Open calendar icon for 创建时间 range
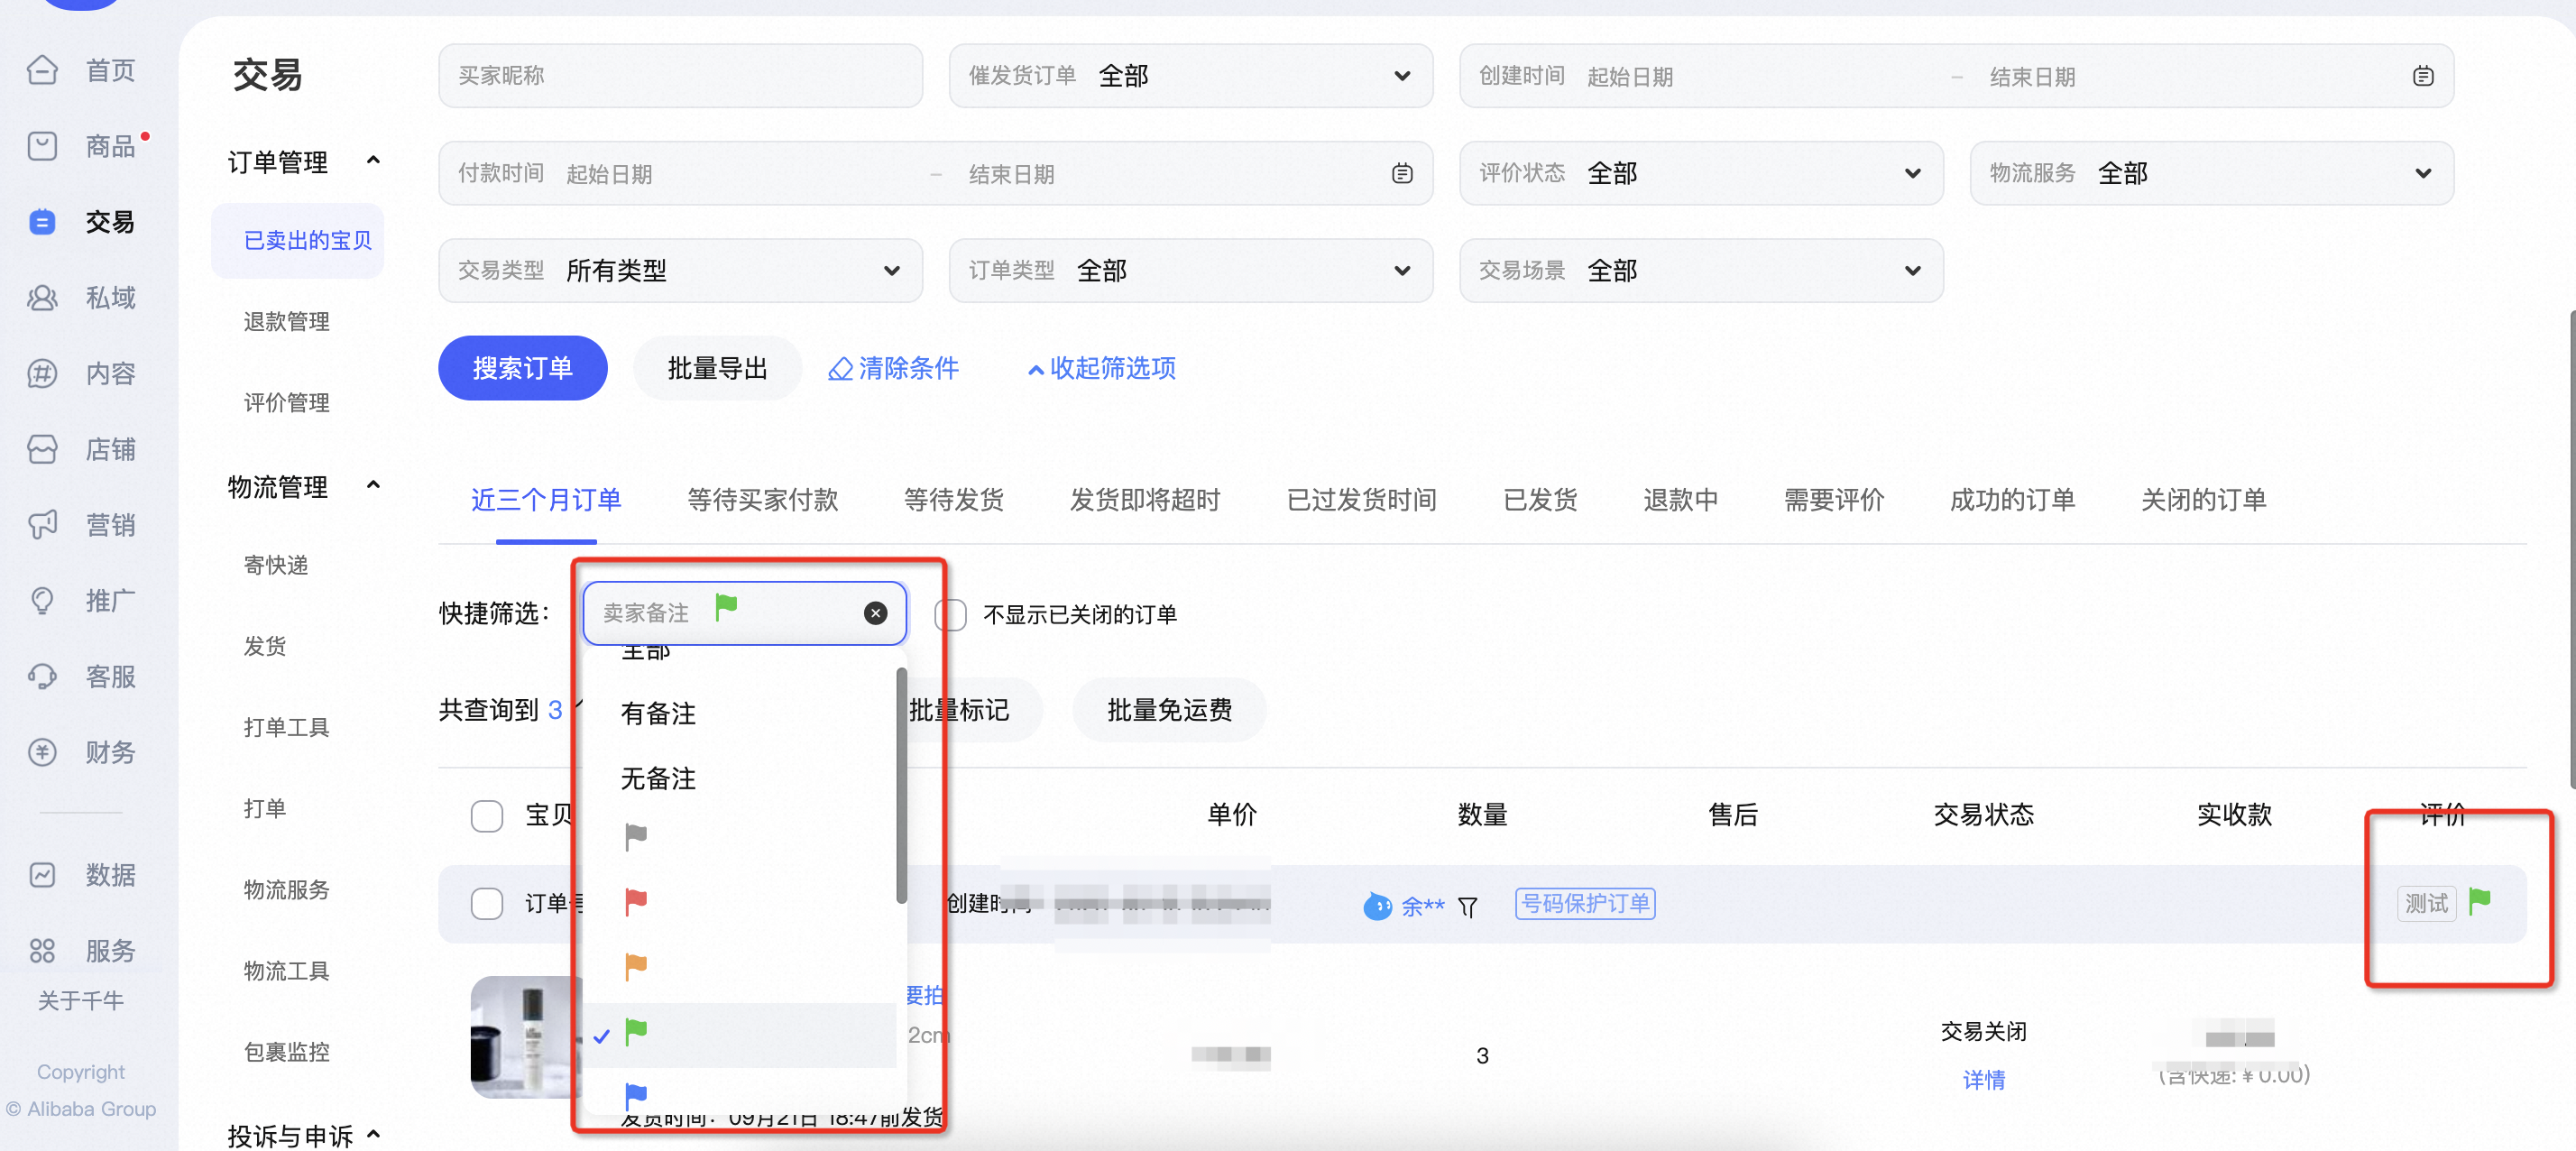2576x1151 pixels. tap(2423, 76)
